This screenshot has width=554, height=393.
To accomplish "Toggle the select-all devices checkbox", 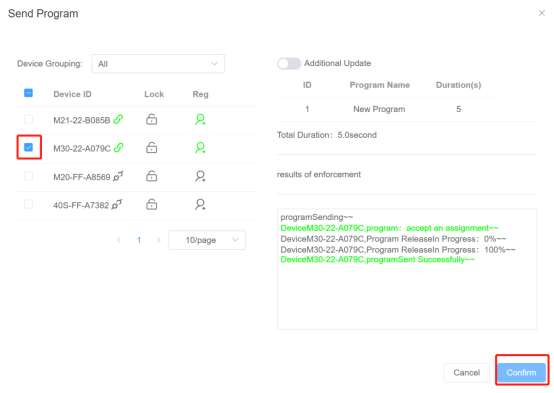I will click(29, 93).
